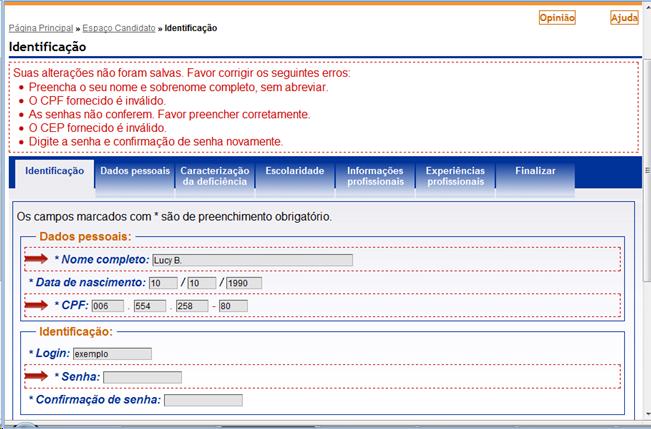Click the '* Confirmação de senha:' label

pyautogui.click(x=95, y=400)
